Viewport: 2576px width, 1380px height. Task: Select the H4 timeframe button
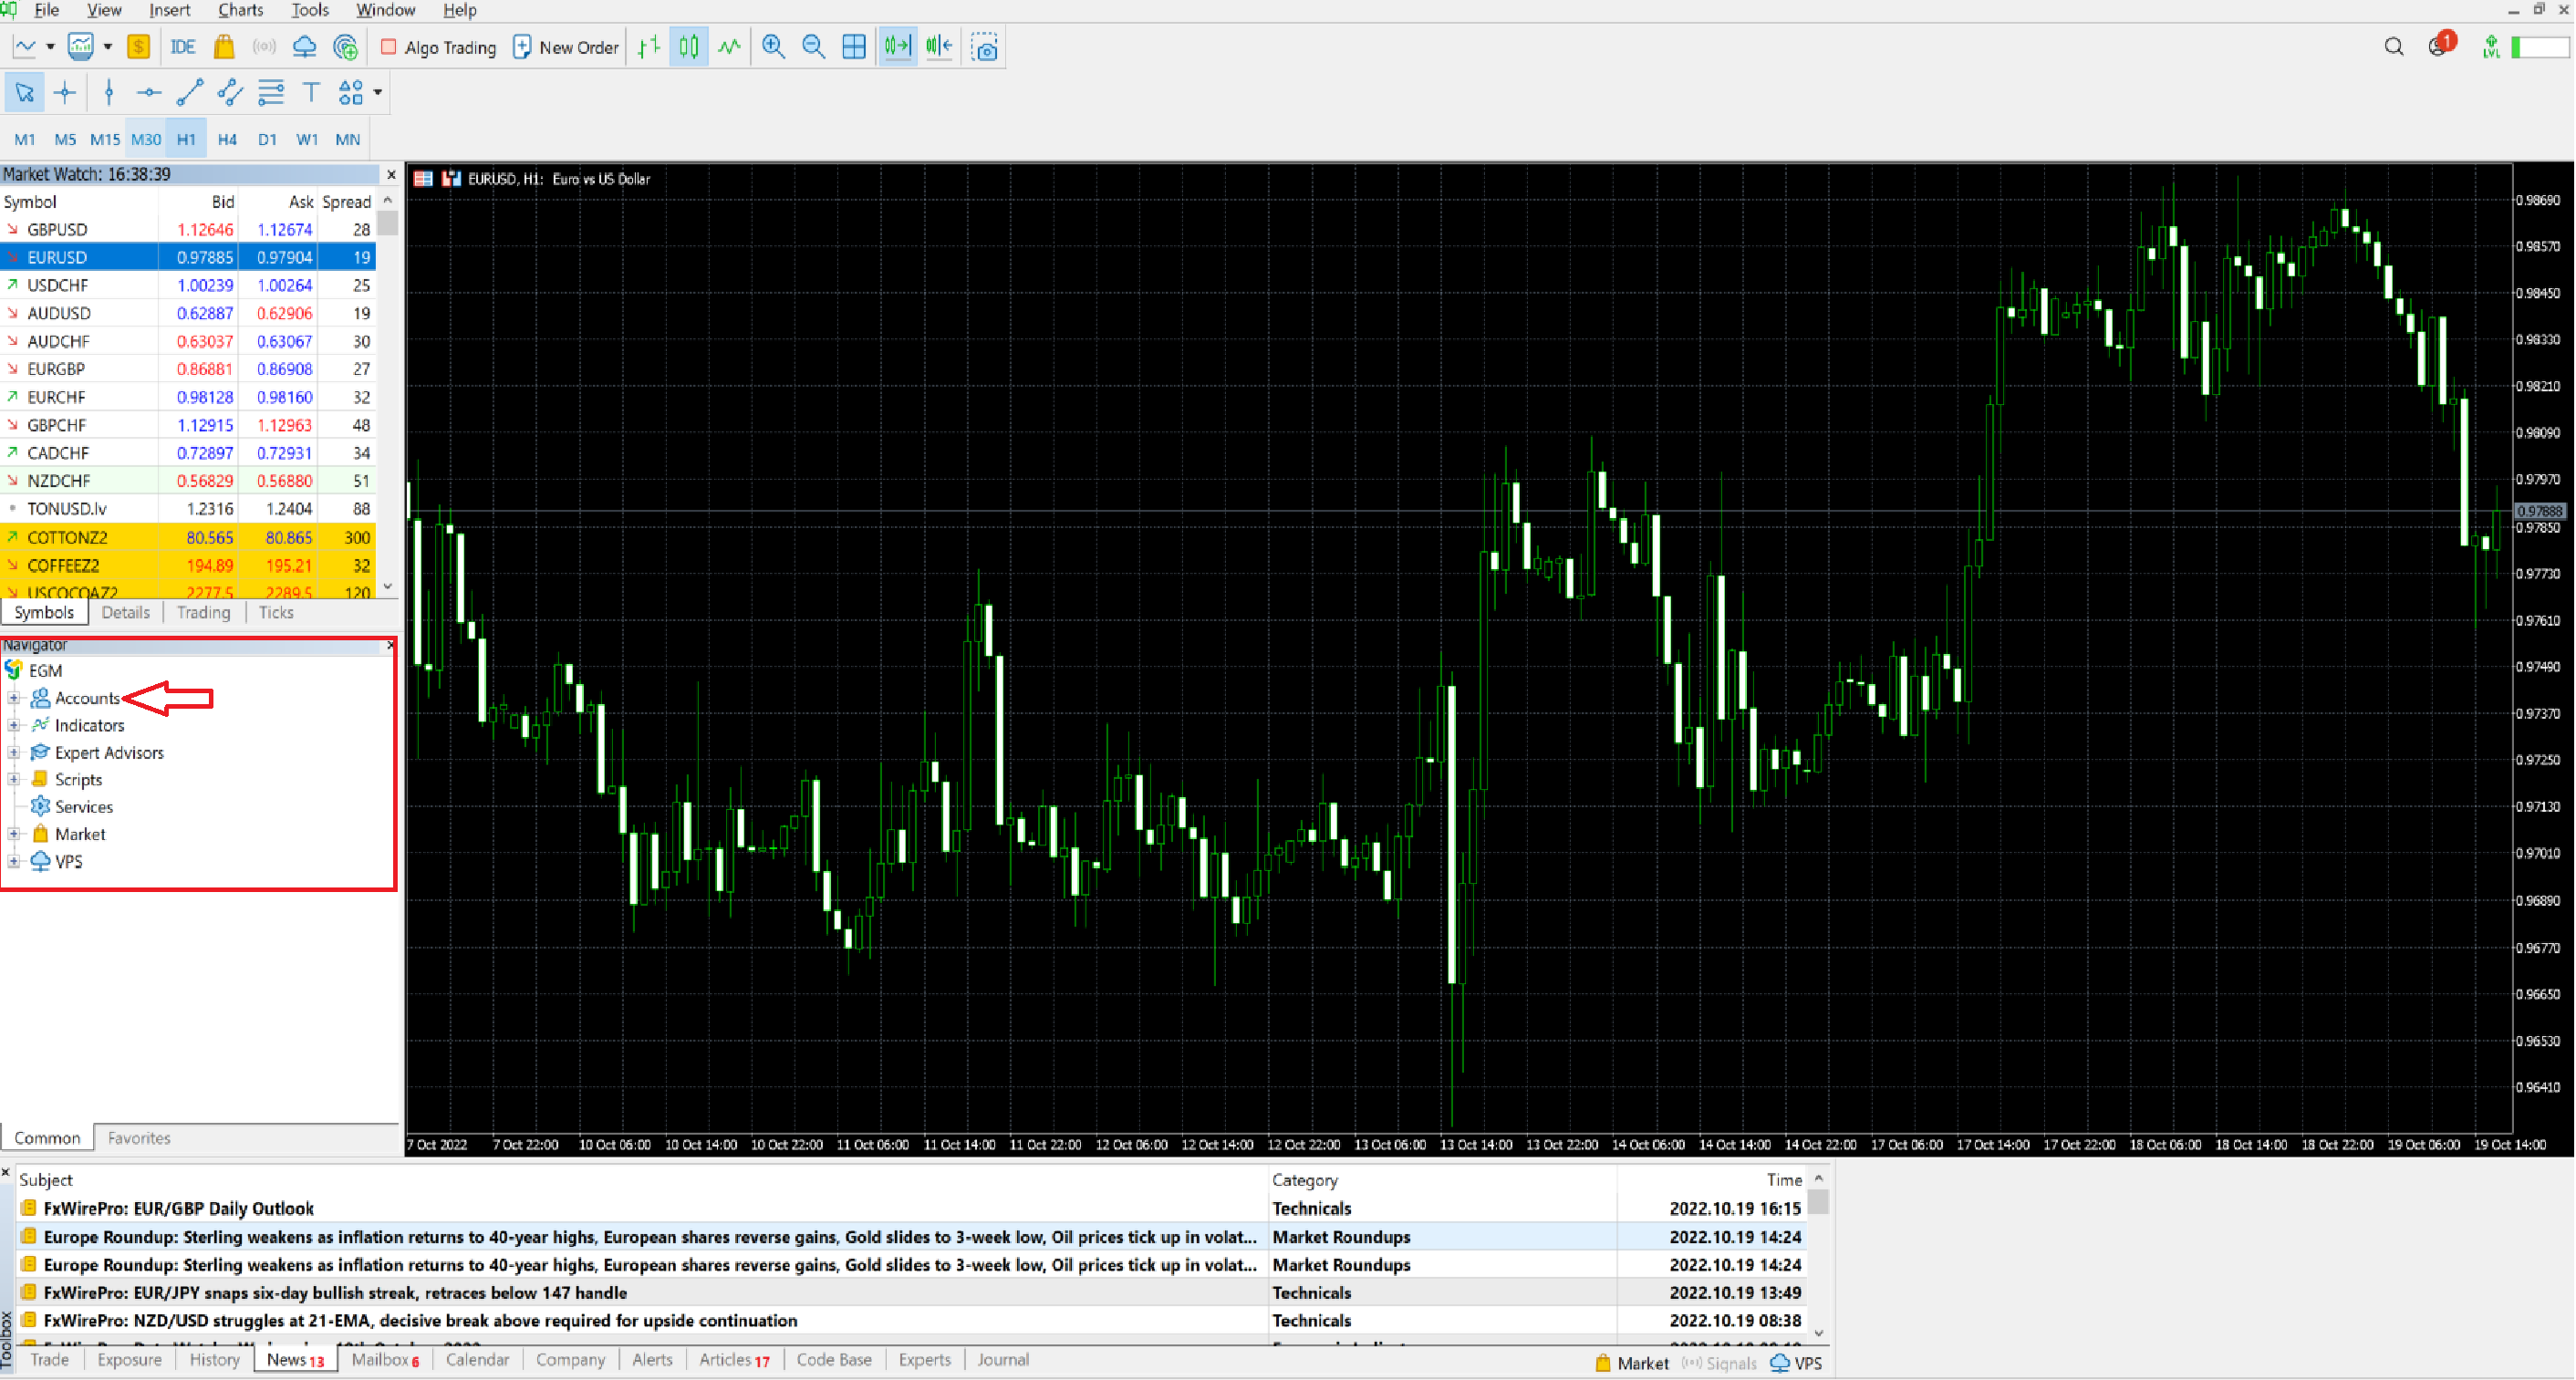coord(227,139)
